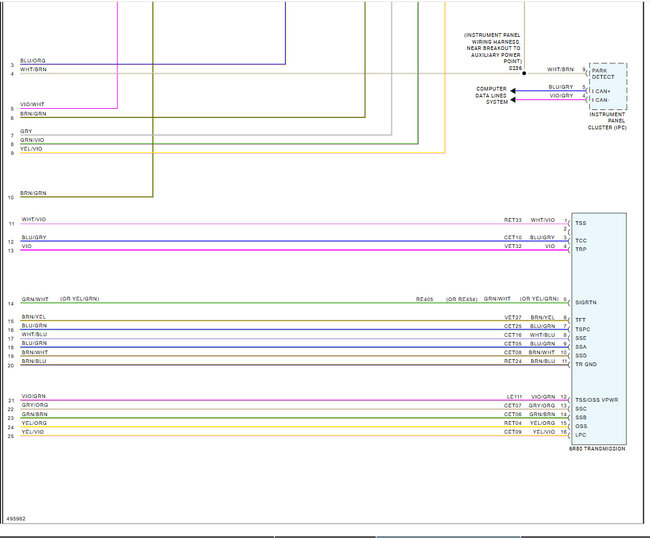Select the (OR RE454) alternate circuit code
Image resolution: width=650 pixels, height=538 pixels.
coord(462,299)
